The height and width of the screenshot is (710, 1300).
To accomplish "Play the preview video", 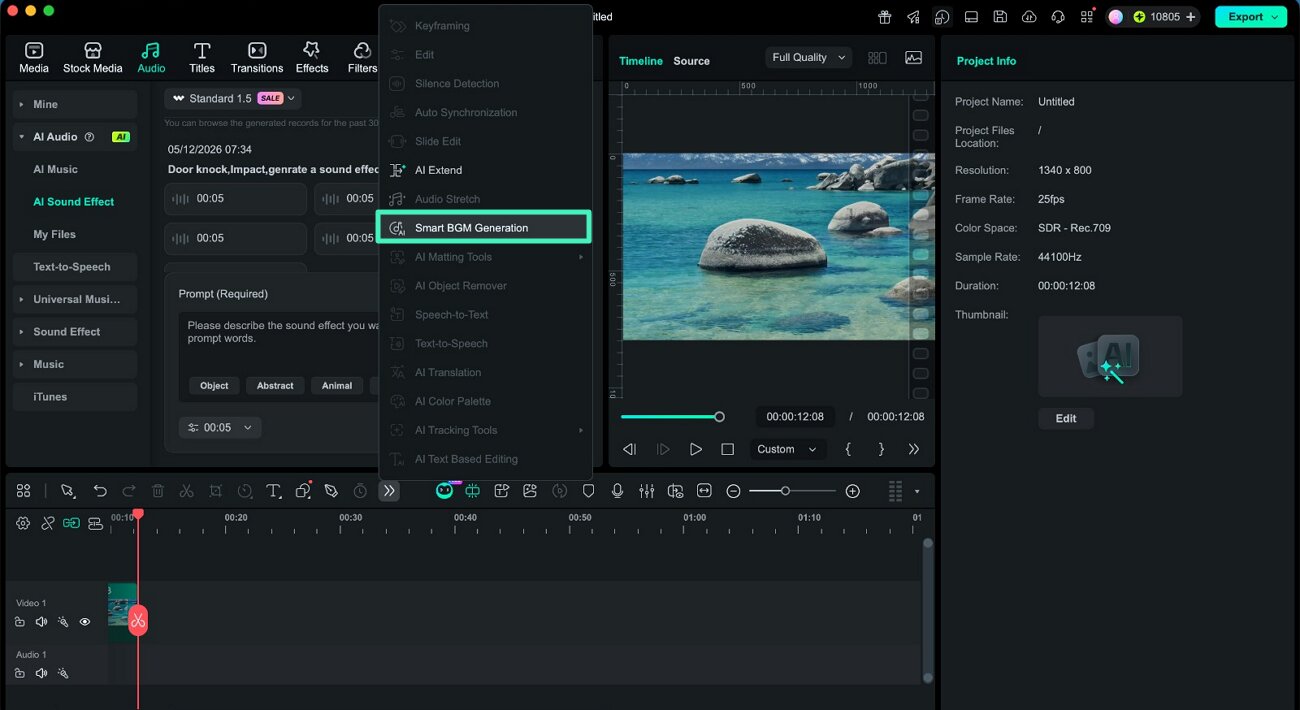I will 696,449.
